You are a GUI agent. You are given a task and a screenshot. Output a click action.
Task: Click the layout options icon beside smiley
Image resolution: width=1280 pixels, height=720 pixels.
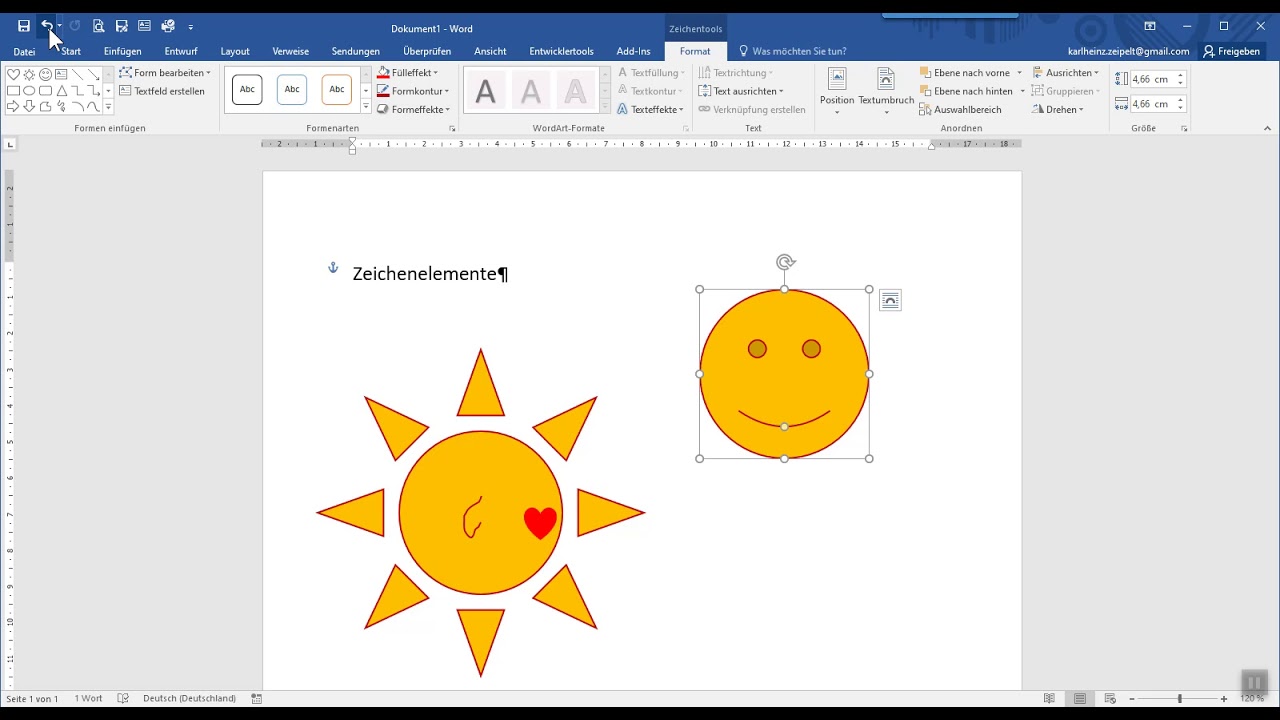point(890,301)
